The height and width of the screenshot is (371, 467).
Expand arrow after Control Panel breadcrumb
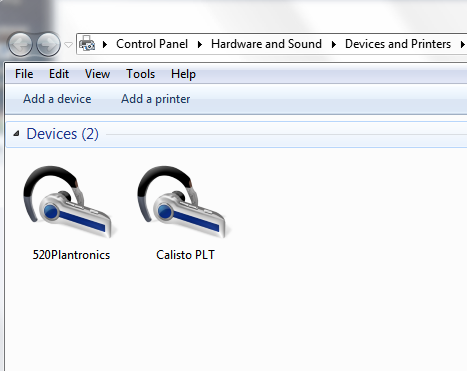[x=200, y=44]
